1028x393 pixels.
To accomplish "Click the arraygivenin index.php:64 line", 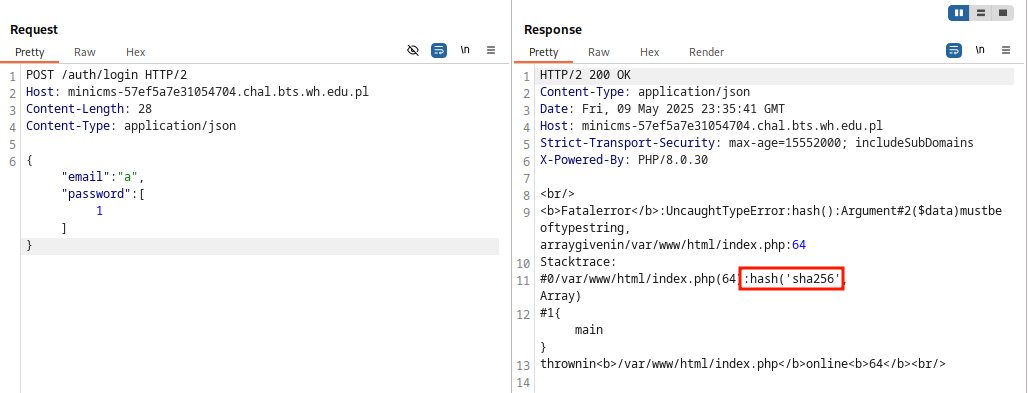I will pos(673,245).
